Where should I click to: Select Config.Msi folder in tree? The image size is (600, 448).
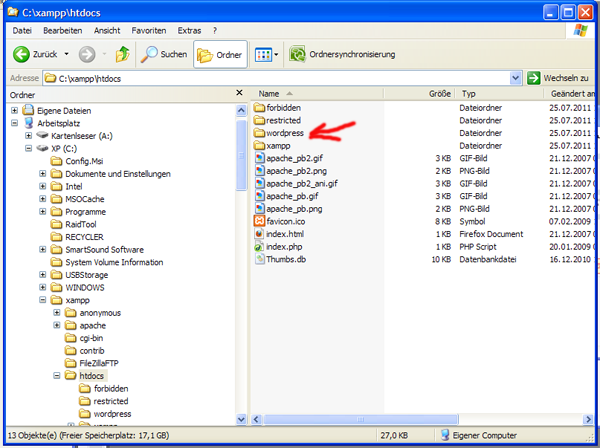pyautogui.click(x=77, y=161)
